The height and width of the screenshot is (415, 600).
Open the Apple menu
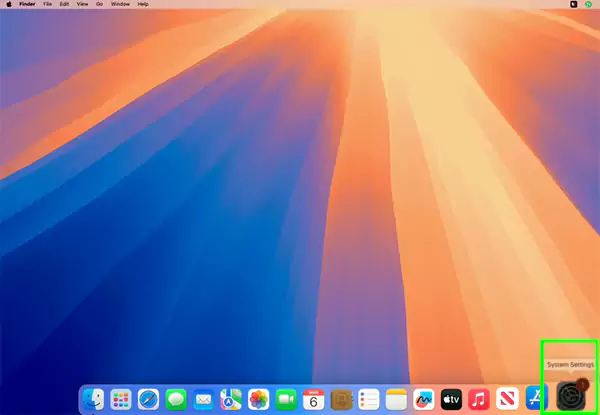9,4
